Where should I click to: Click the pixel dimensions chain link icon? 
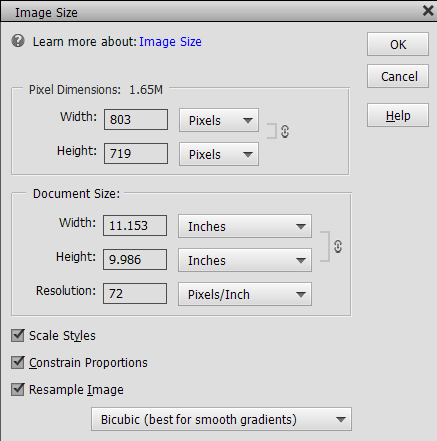click(x=285, y=131)
